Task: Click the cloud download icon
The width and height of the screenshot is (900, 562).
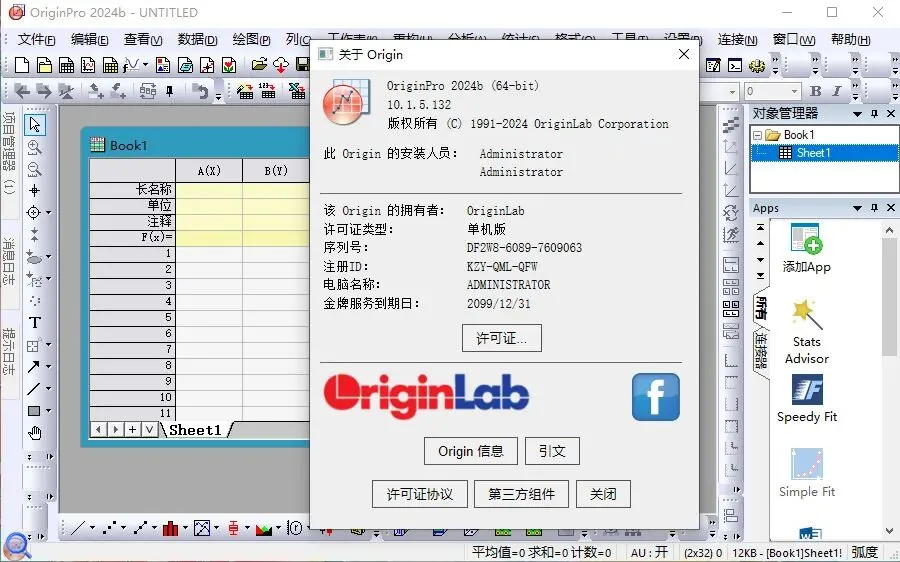Action: 281,65
